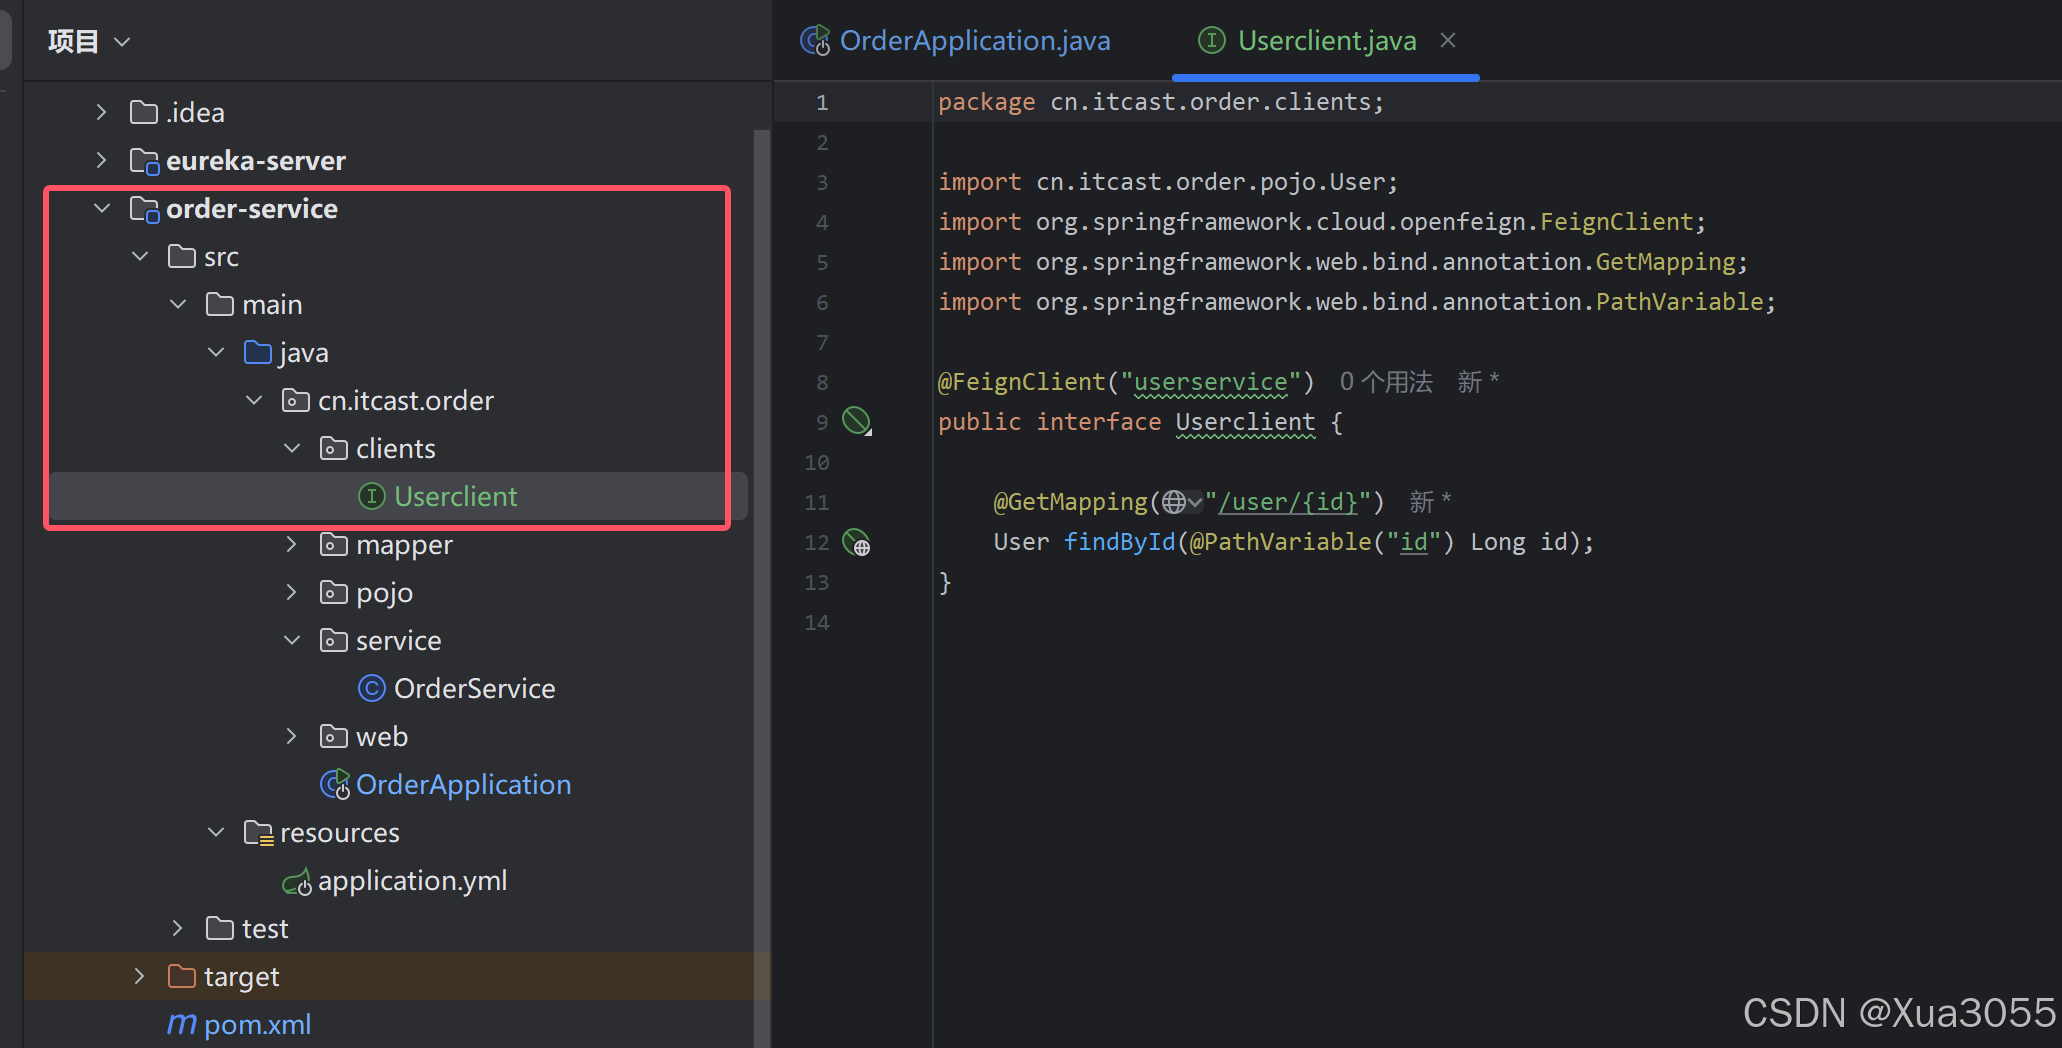Click the application.yml Spring config icon
This screenshot has width=2062, height=1048.
point(297,882)
